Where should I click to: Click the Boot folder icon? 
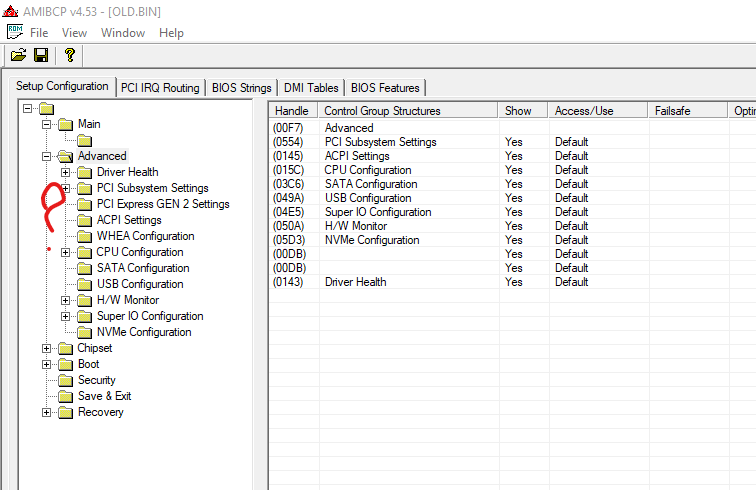coord(66,364)
